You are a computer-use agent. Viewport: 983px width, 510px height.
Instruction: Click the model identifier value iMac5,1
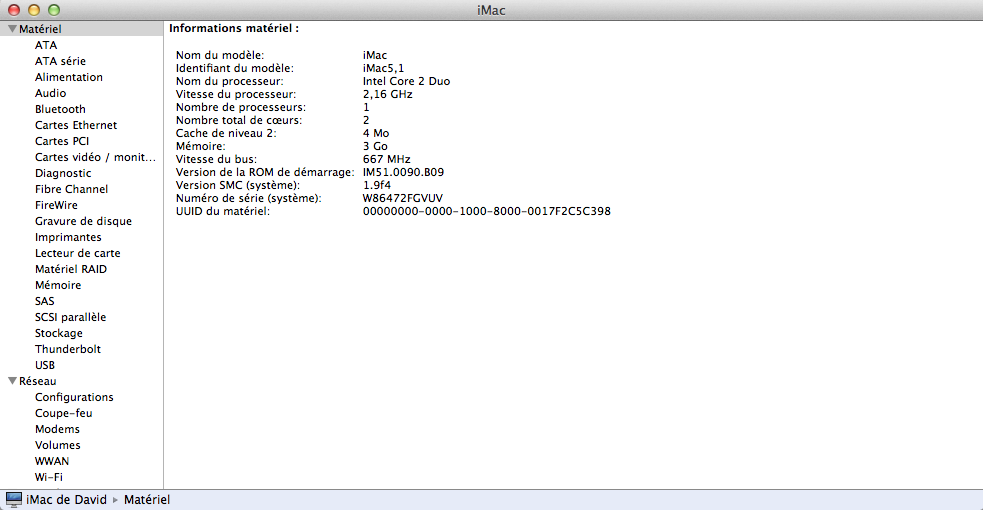[384, 68]
